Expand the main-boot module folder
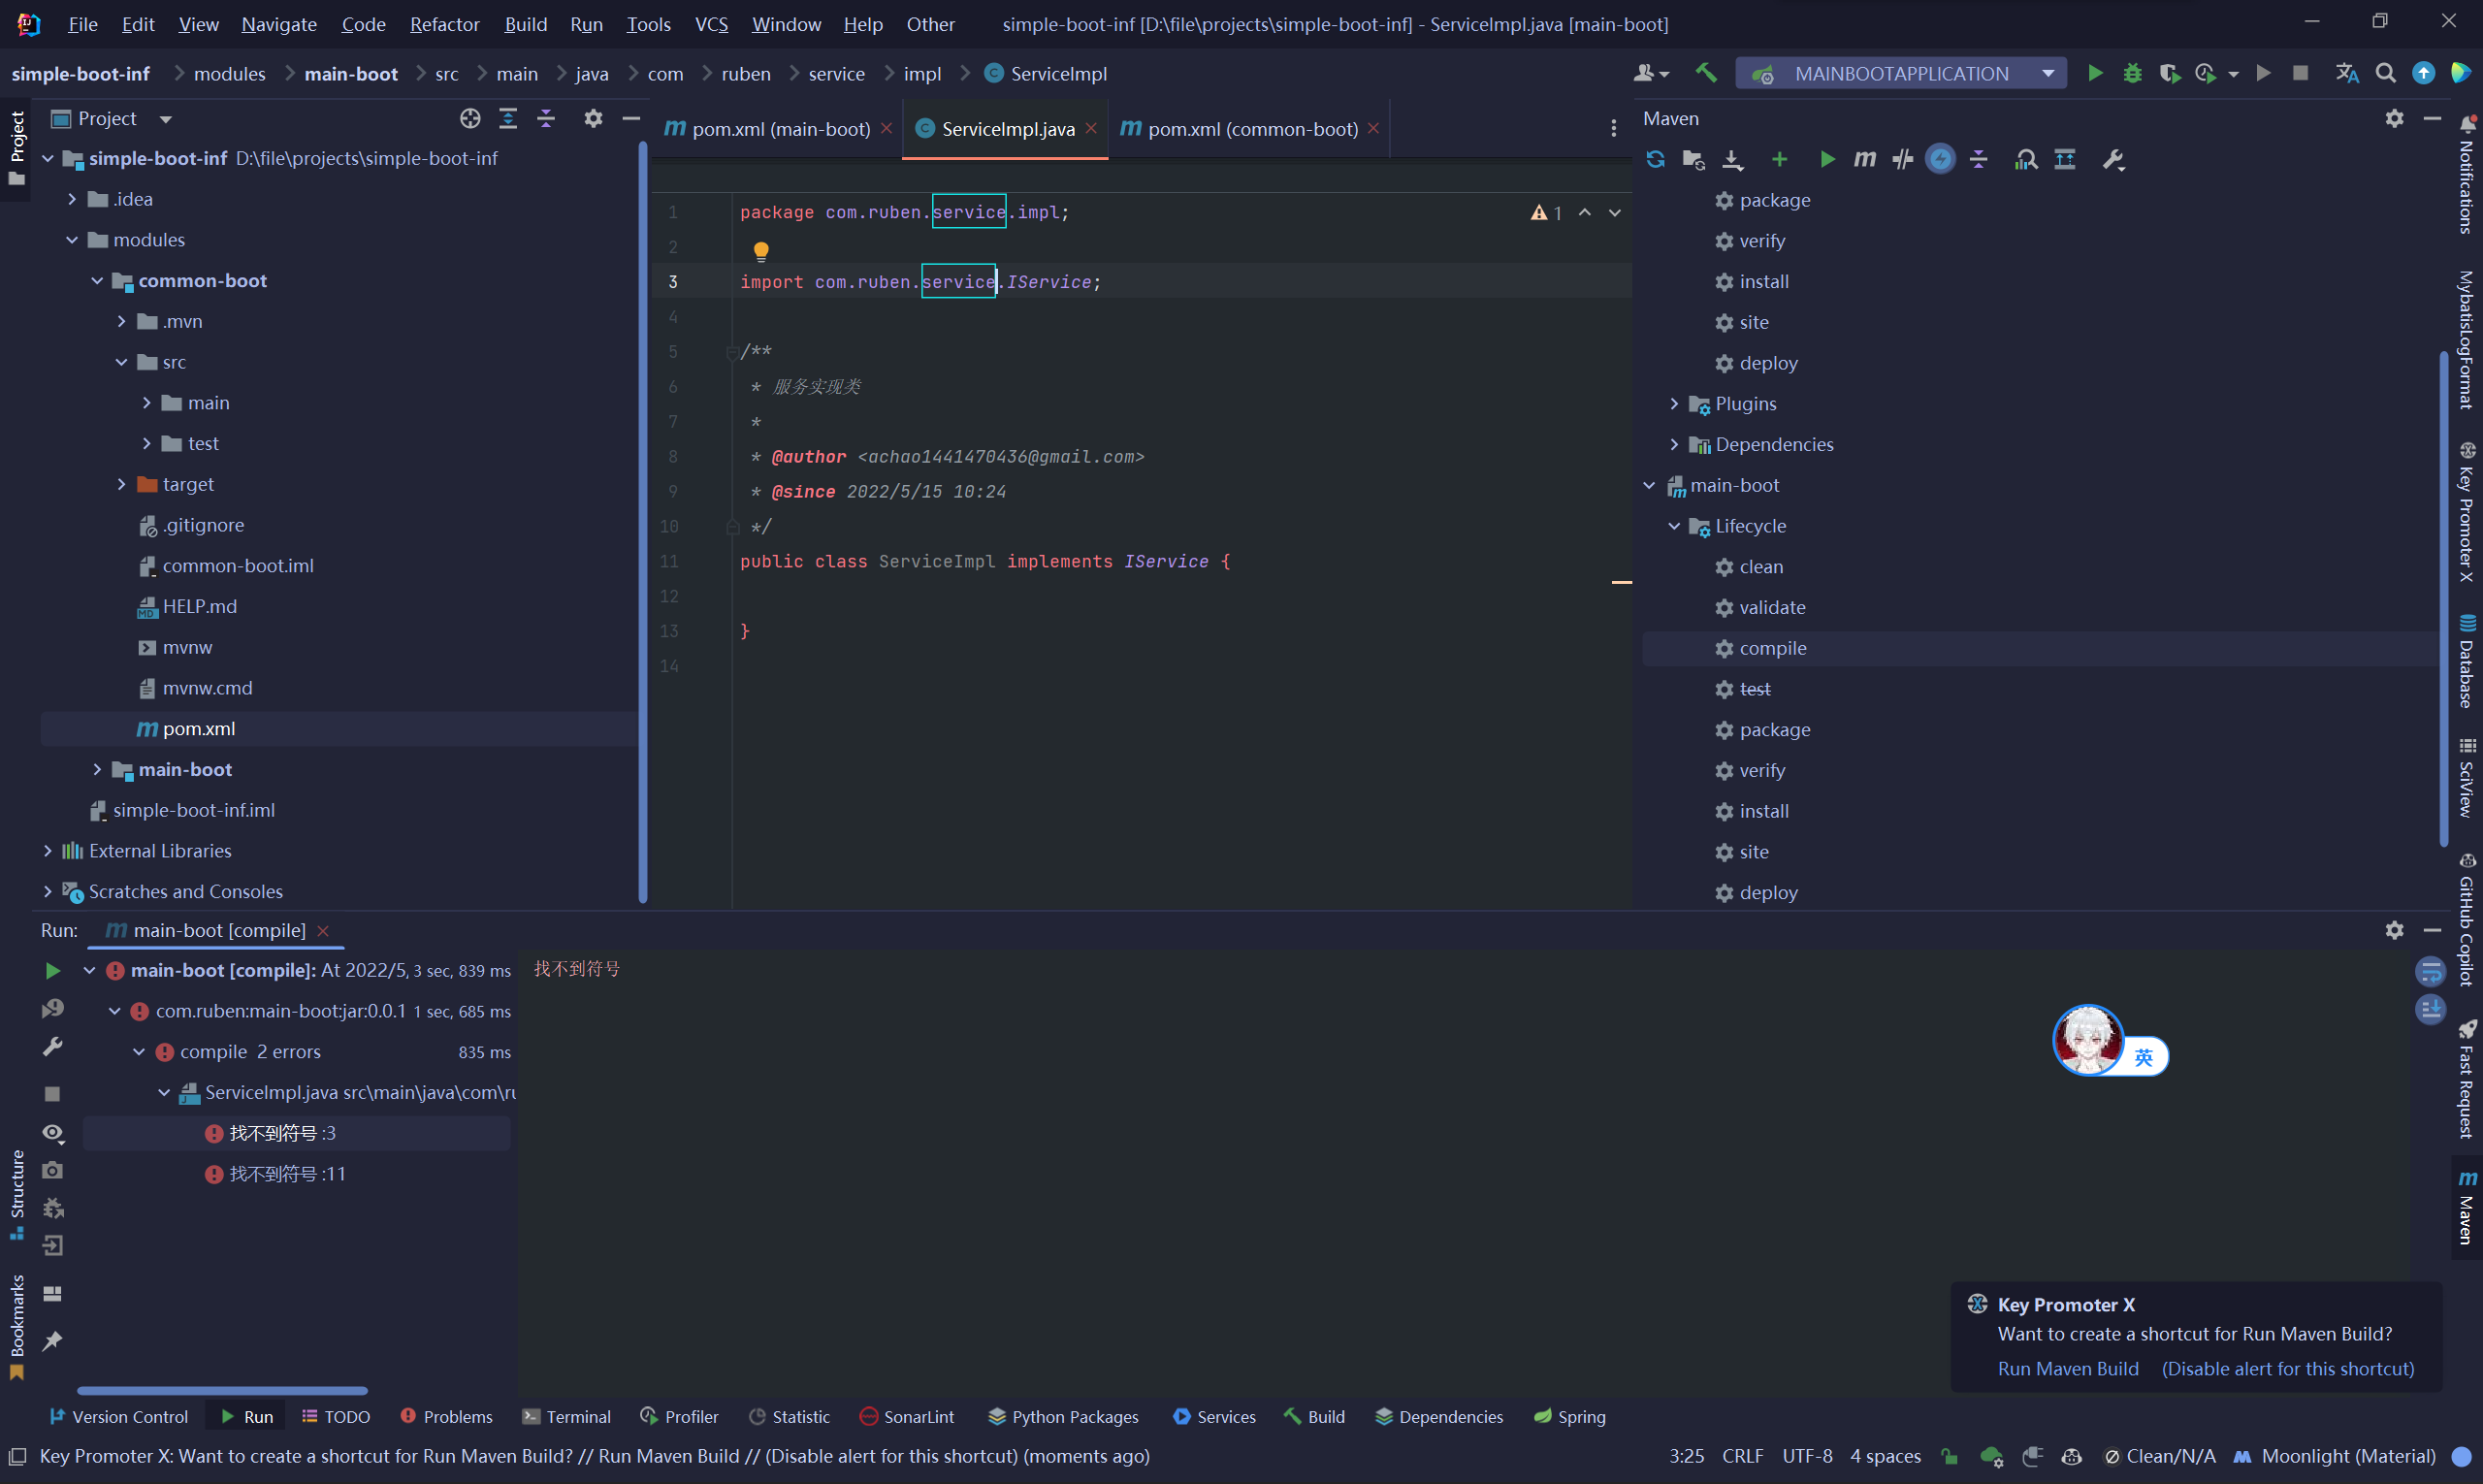This screenshot has width=2483, height=1484. click(97, 769)
